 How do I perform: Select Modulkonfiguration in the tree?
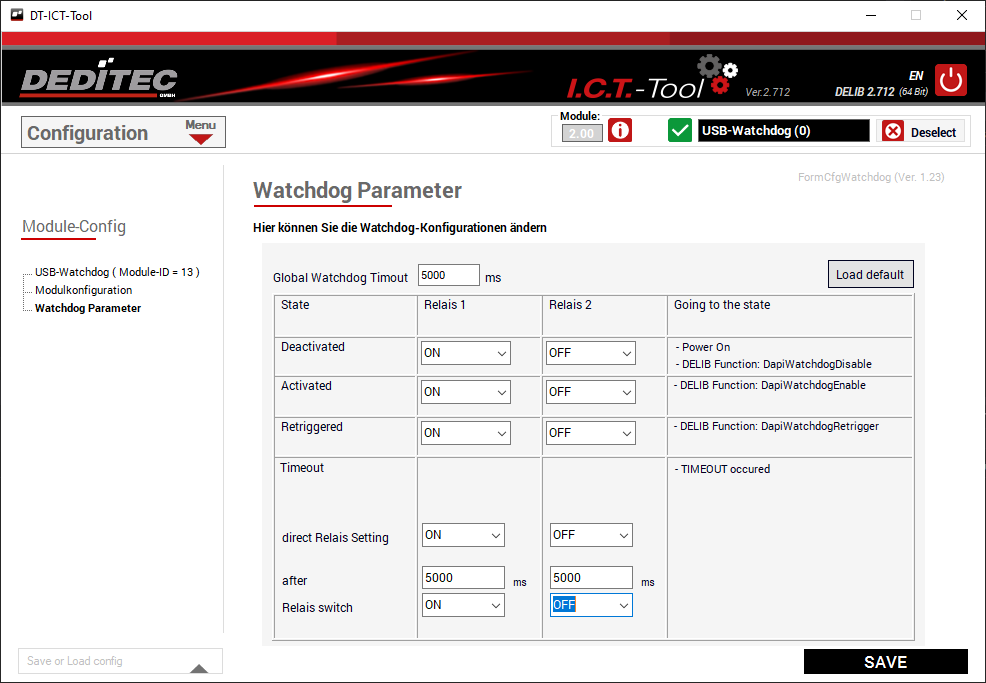pos(83,290)
